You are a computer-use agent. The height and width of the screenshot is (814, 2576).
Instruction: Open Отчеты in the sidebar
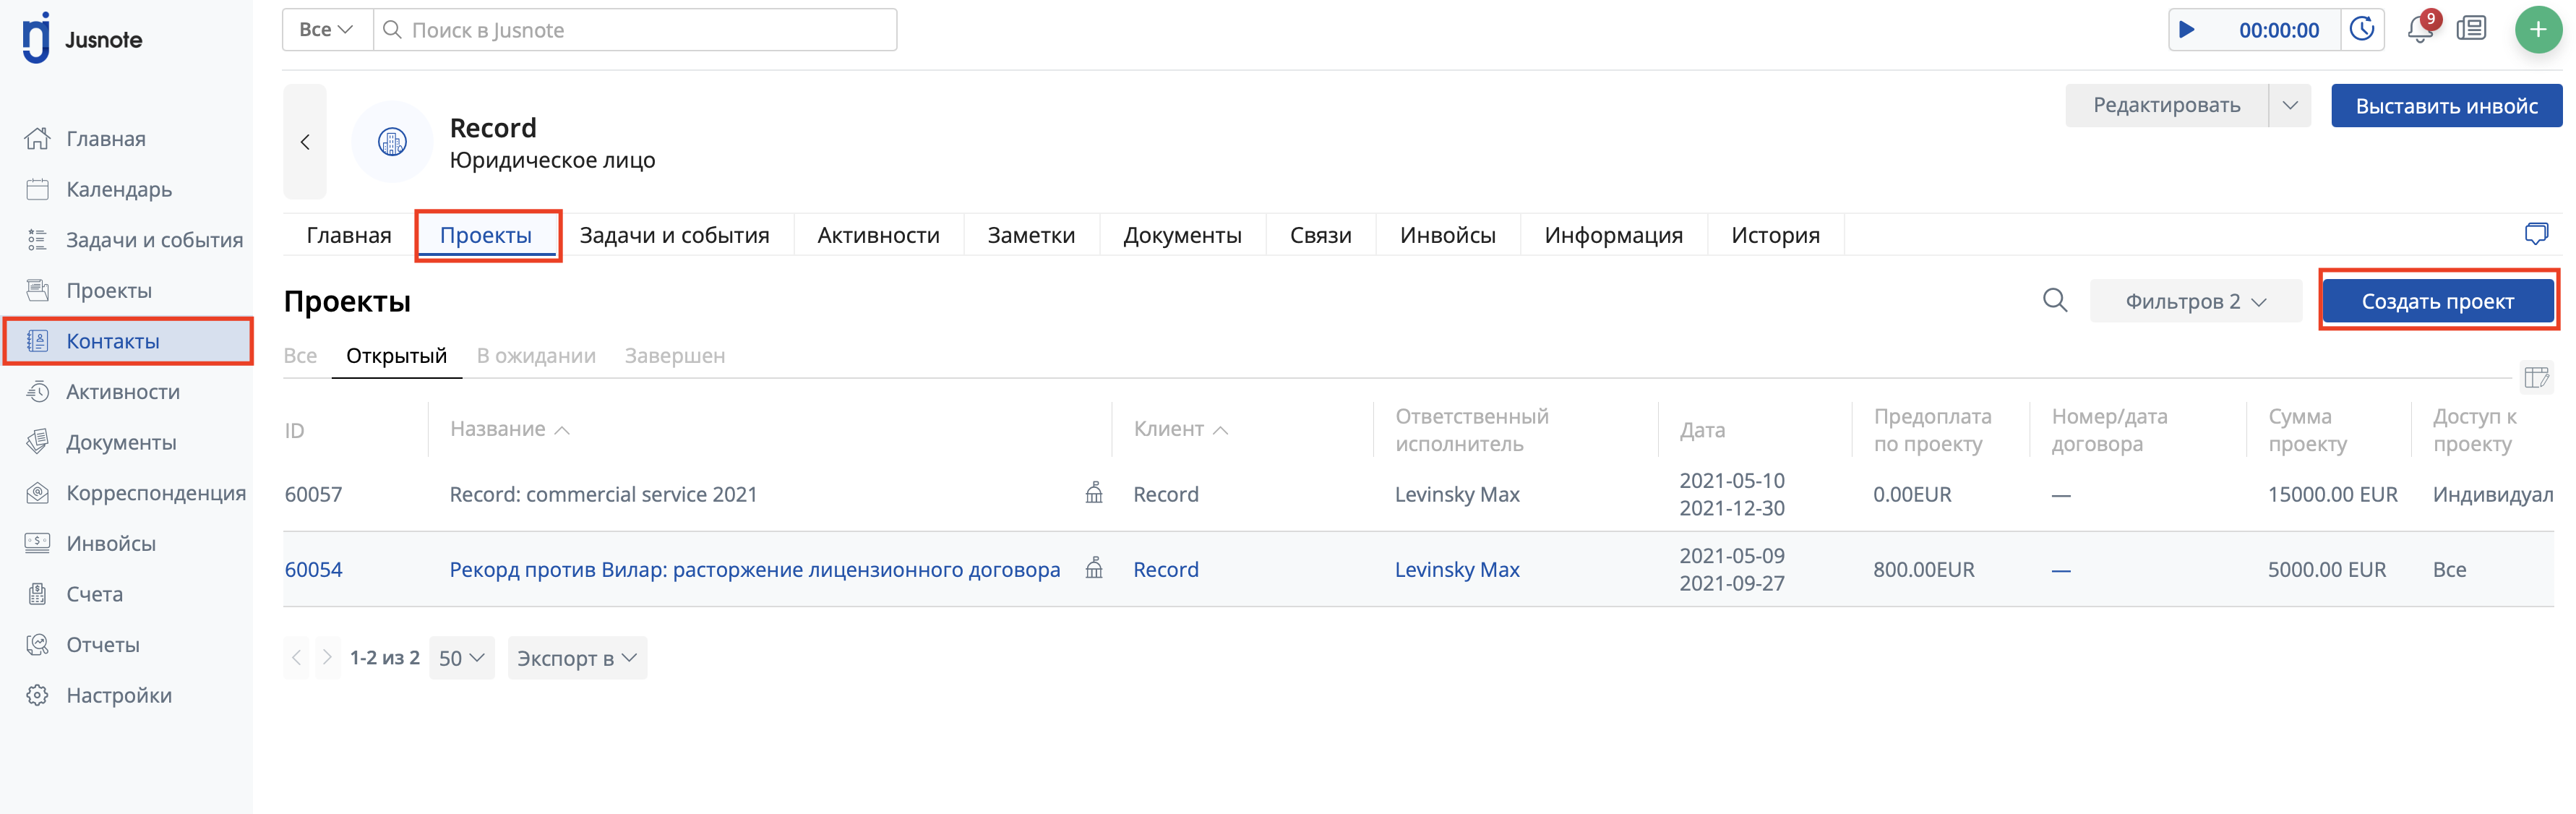[x=102, y=645]
